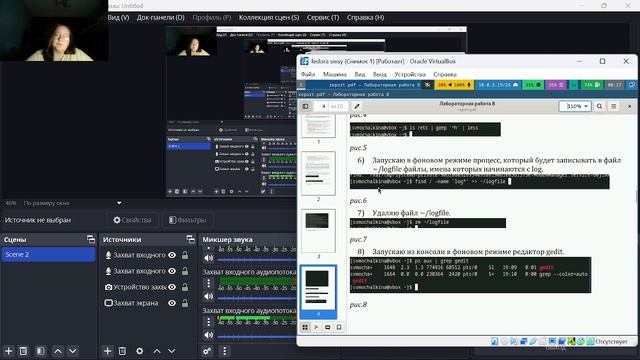
Task: Switch sidebar to bookmarks view
Action: click(x=339, y=327)
